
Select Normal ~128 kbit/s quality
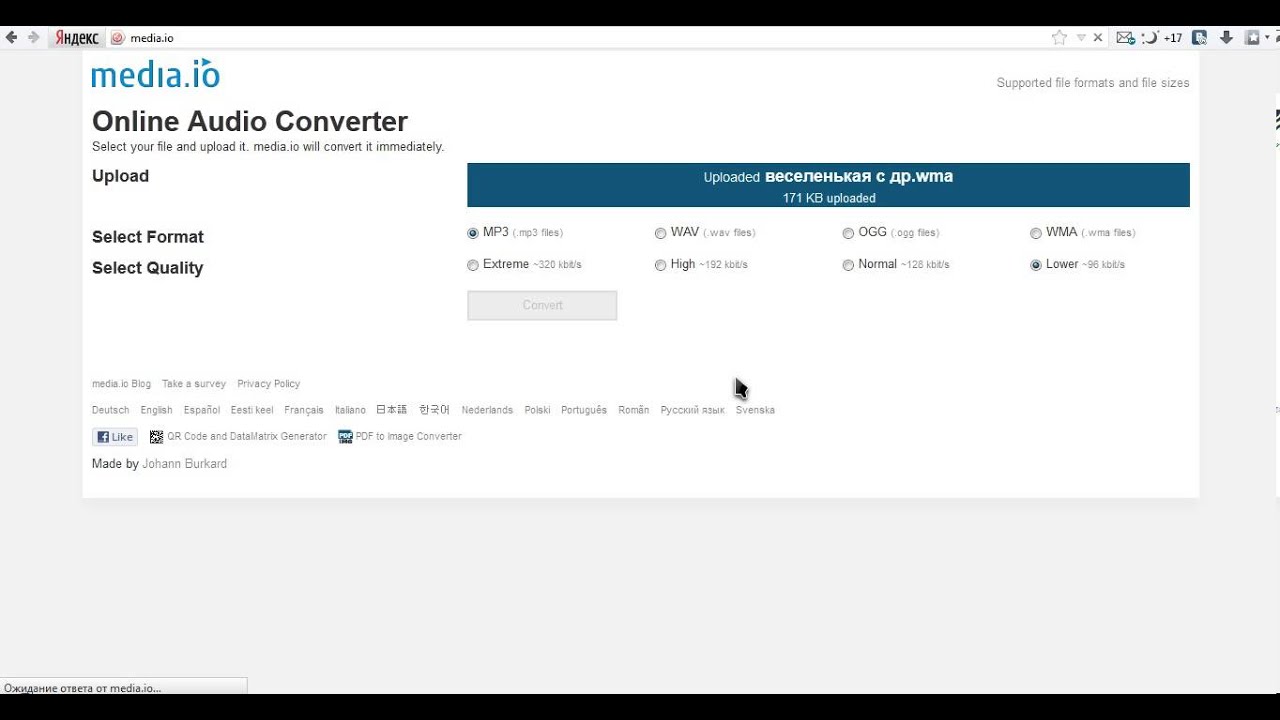[x=848, y=265]
